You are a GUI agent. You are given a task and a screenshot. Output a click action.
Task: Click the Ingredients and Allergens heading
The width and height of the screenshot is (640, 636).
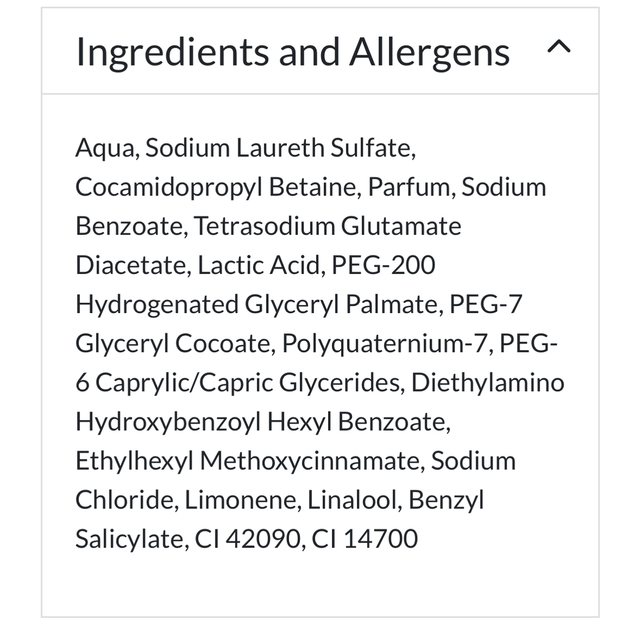click(x=293, y=52)
